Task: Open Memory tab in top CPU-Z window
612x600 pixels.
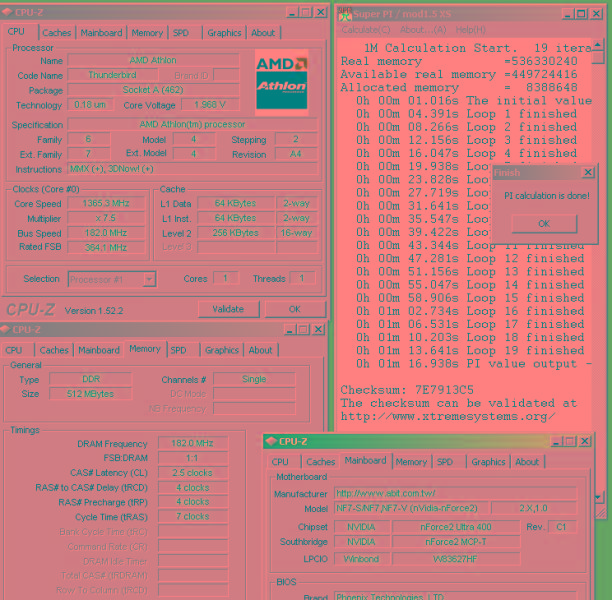Action: [x=147, y=33]
